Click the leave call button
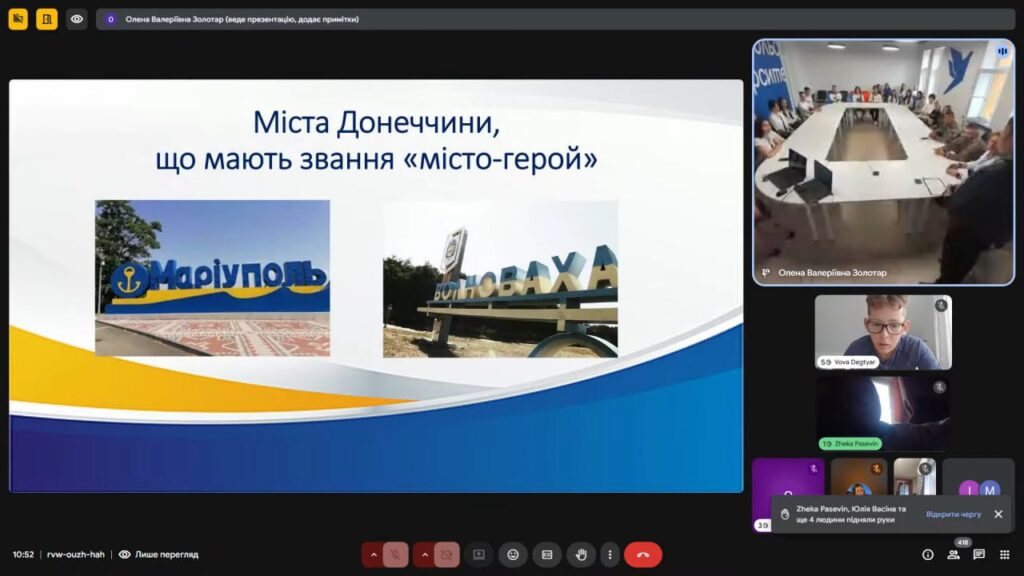Image resolution: width=1024 pixels, height=576 pixels. 642,554
